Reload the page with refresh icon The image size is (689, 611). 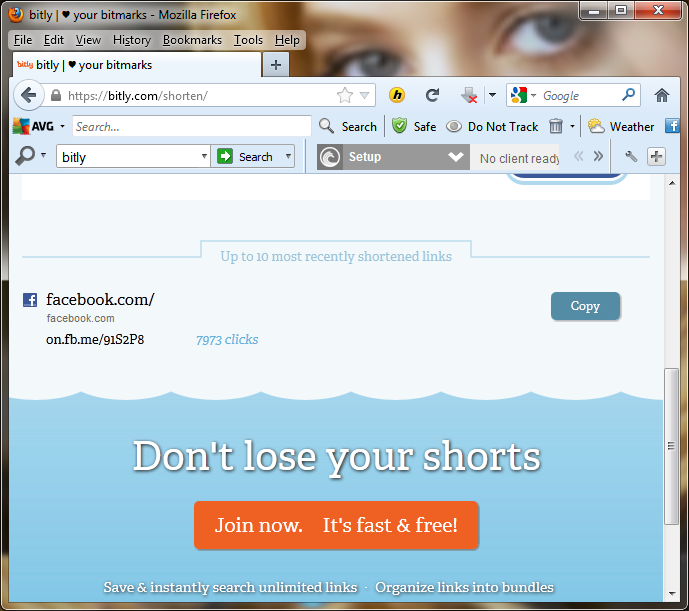[x=432, y=95]
